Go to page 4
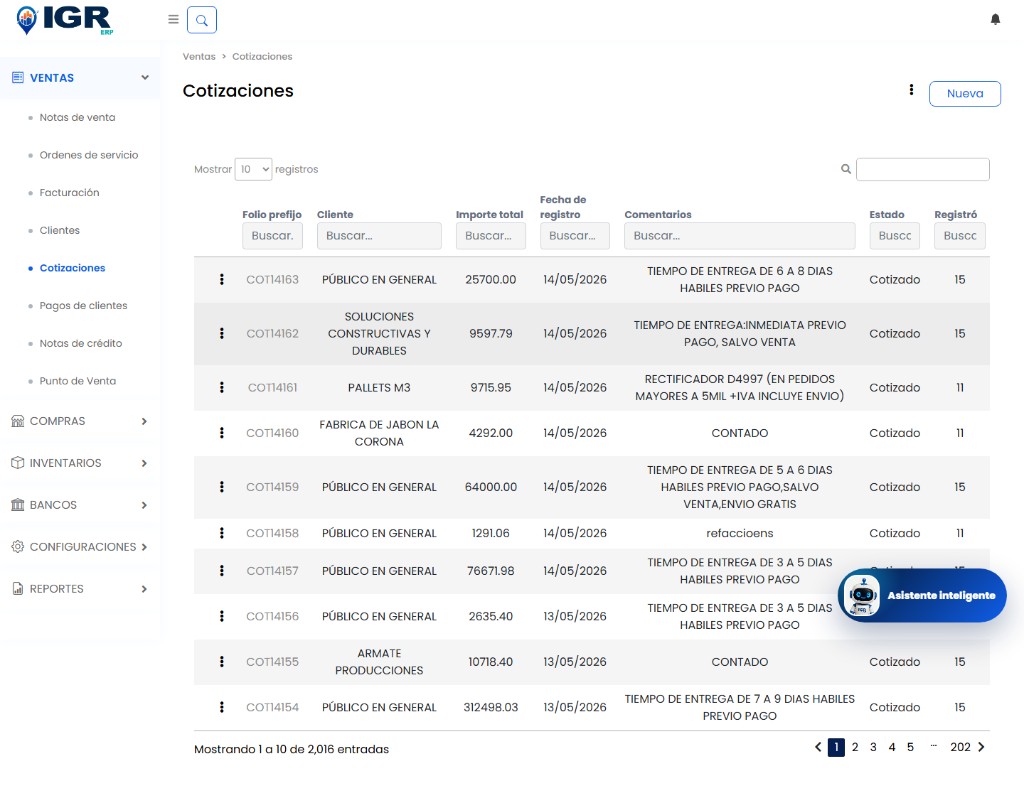Screen dimensions: 1024x798 pyautogui.click(x=891, y=747)
